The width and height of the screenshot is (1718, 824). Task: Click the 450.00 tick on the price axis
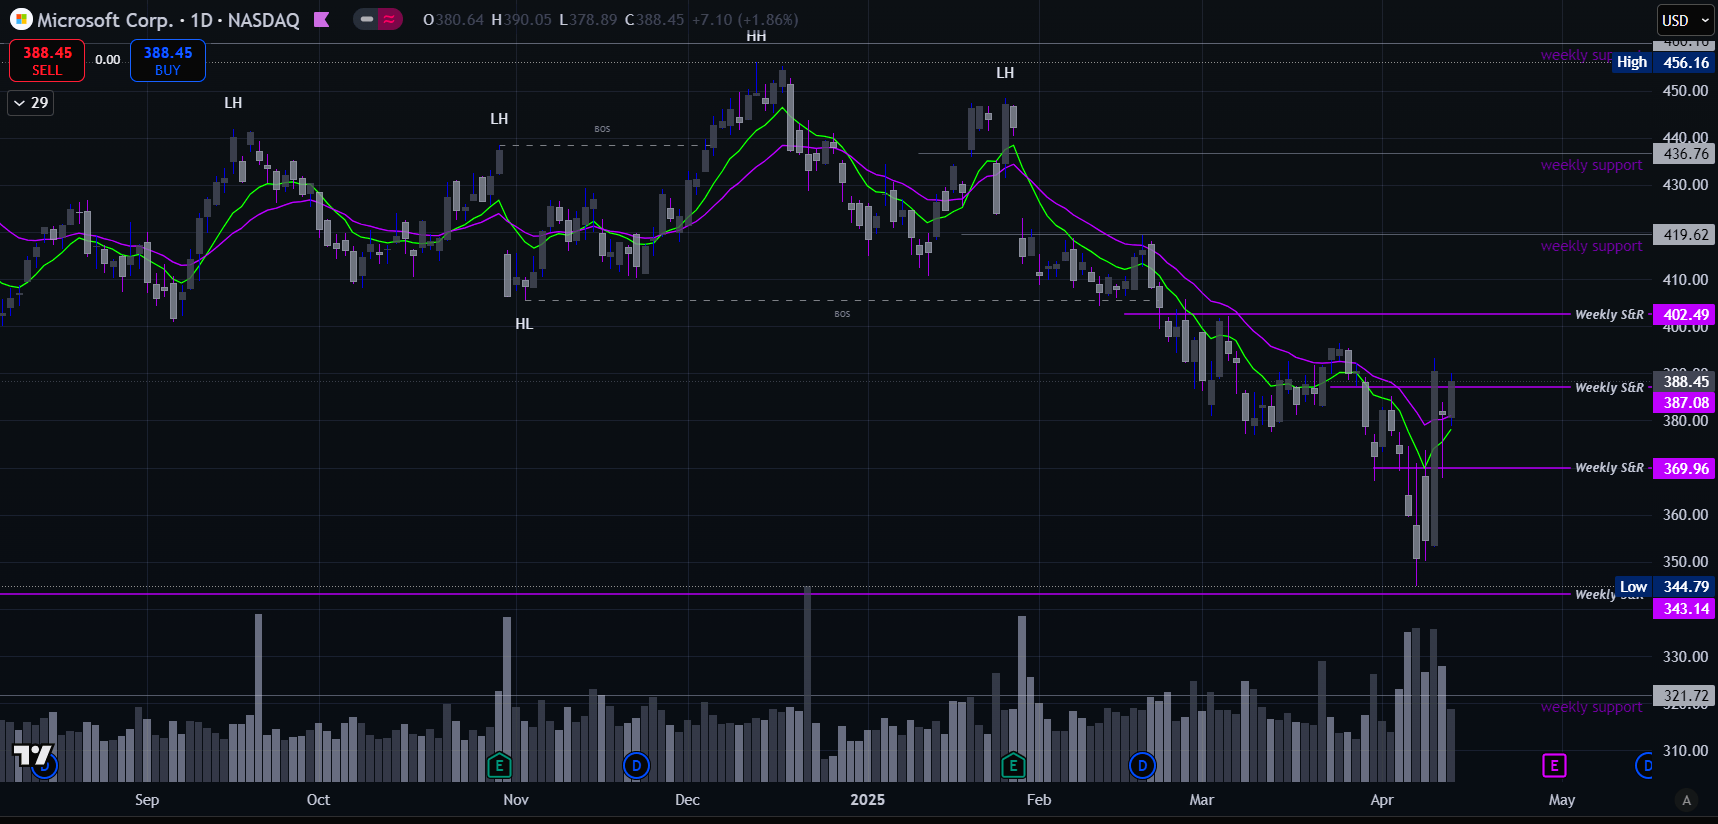(1686, 91)
